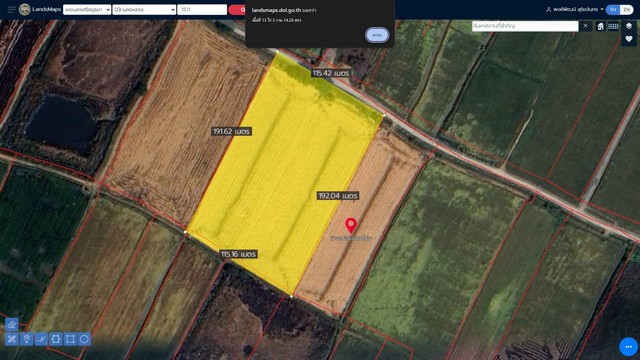Image resolution: width=640 pixels, height=360 pixels.
Task: Select the location pin marker tool
Action: 27,339
